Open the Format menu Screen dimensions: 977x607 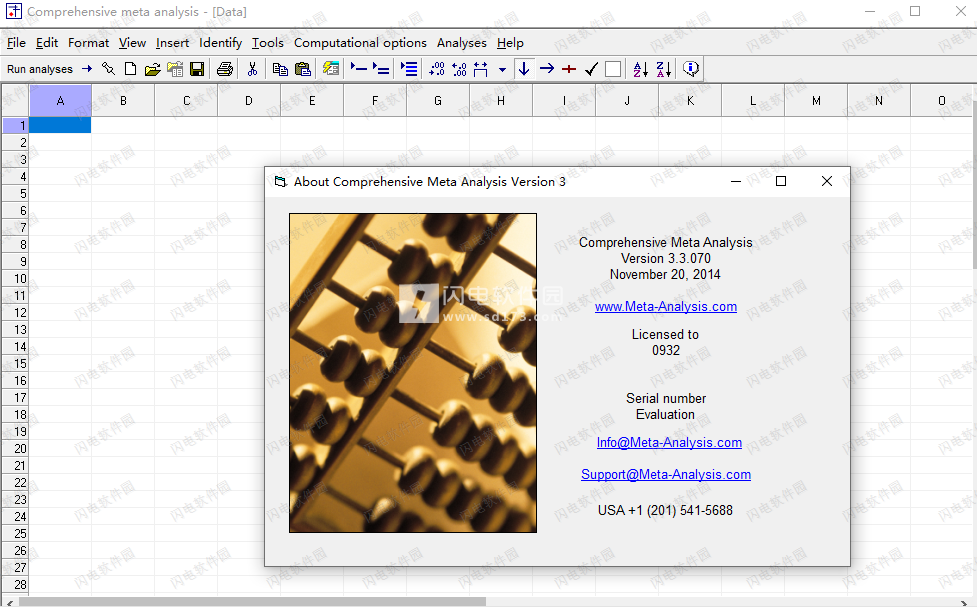[x=88, y=42]
